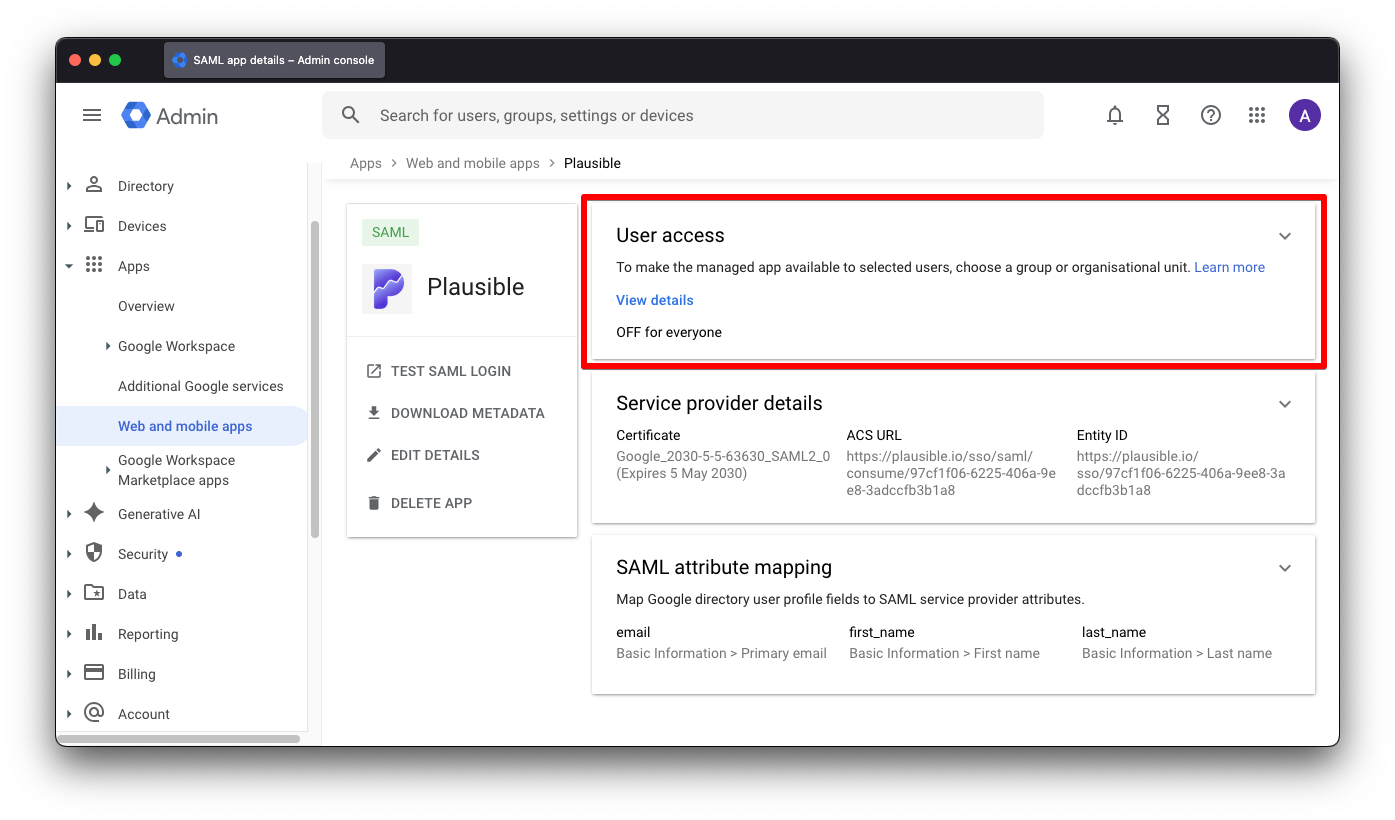Open the View details link
Image resolution: width=1395 pixels, height=820 pixels.
654,300
